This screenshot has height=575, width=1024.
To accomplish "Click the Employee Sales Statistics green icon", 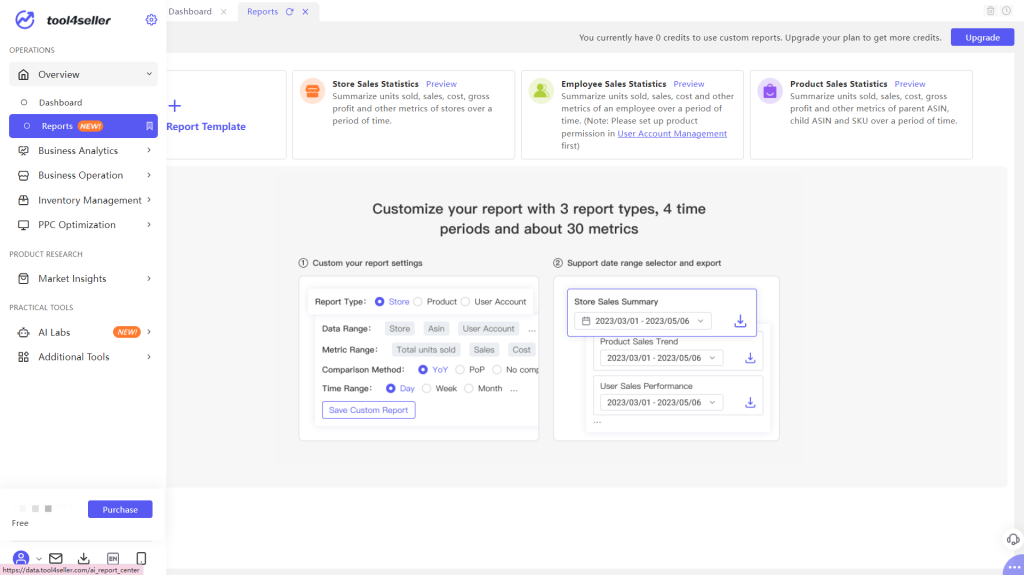I will tap(541, 91).
